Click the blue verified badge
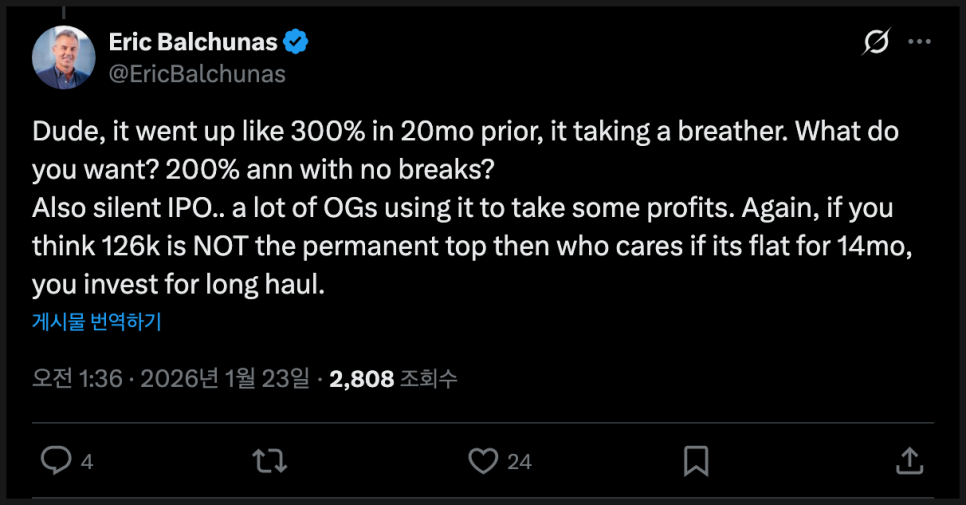 [297, 43]
